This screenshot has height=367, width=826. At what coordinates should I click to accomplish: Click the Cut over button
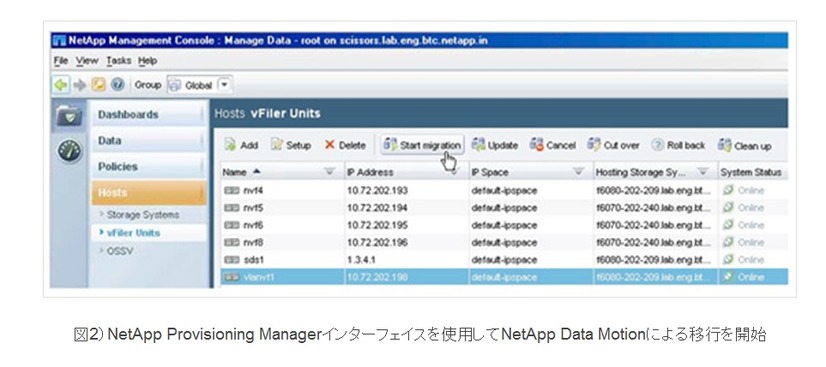(614, 145)
